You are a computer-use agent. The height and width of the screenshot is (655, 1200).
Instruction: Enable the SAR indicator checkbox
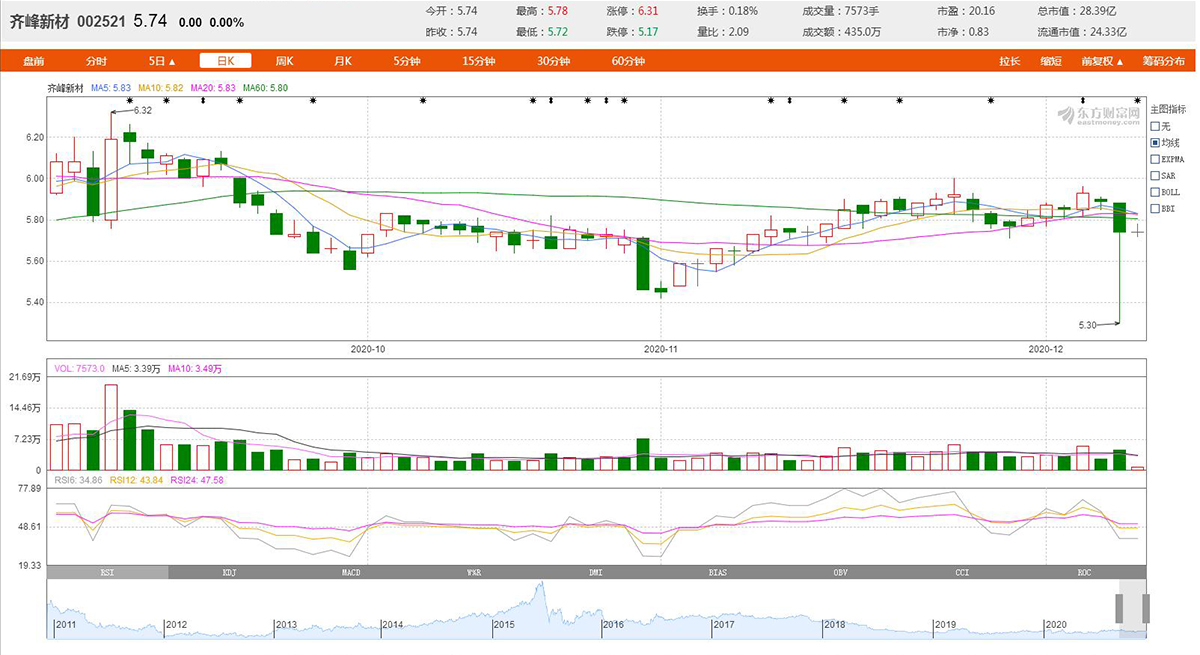coord(1155,175)
